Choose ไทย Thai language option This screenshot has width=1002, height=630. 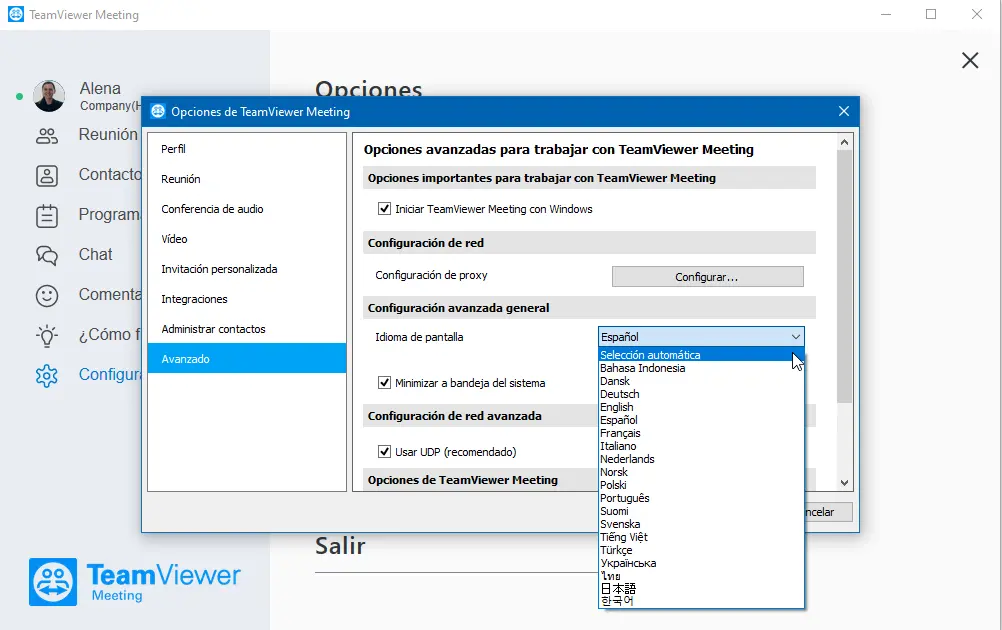coord(701,576)
